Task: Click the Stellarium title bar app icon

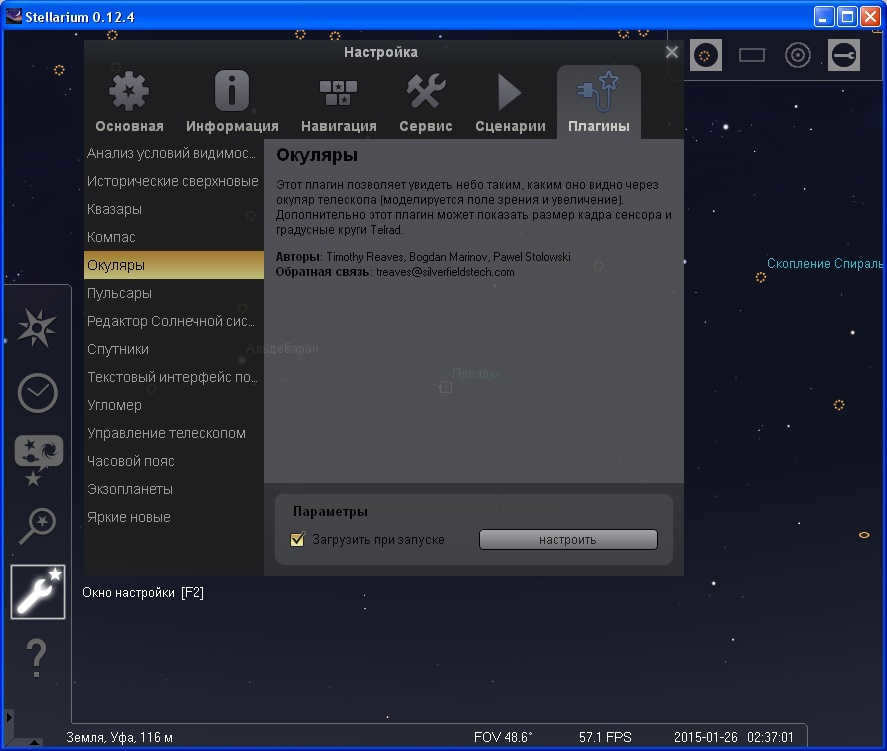Action: point(14,16)
